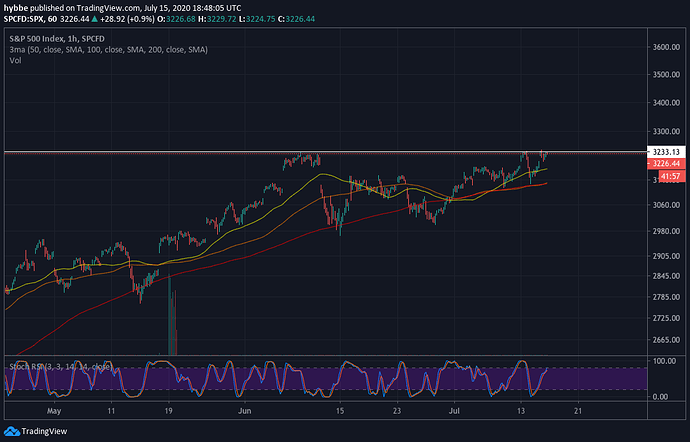This screenshot has width=690, height=442.
Task: Click the 2725.00 price axis label
Action: pos(666,318)
